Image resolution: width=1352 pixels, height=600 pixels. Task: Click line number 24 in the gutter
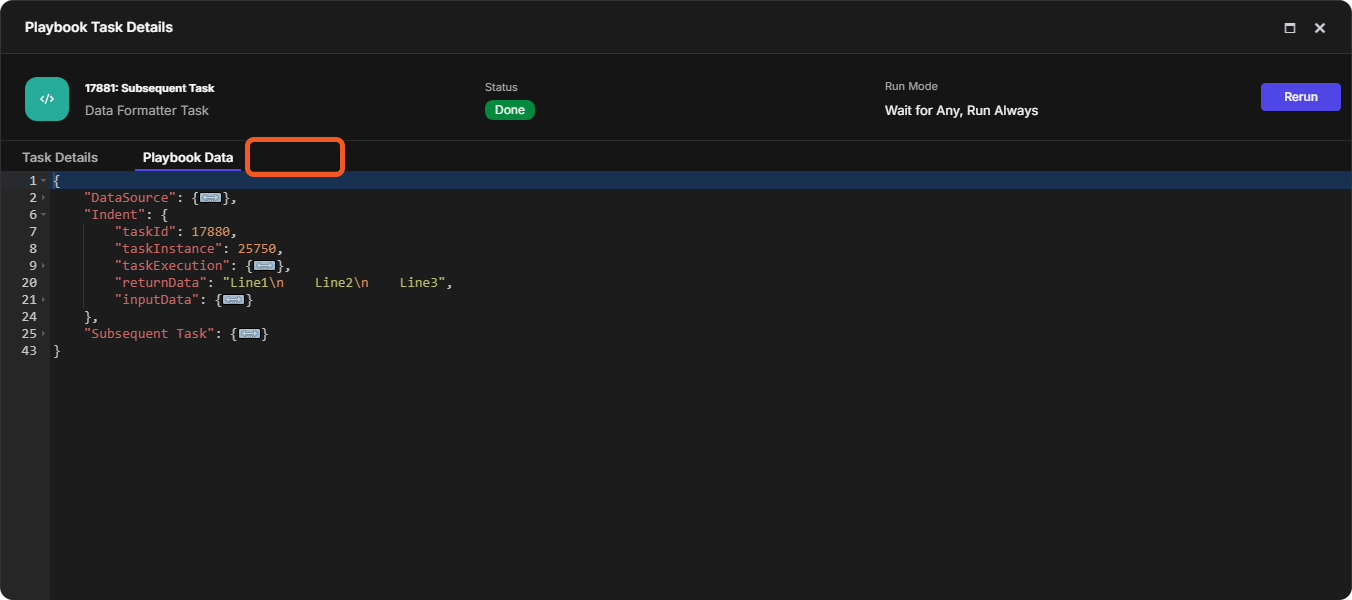point(28,317)
